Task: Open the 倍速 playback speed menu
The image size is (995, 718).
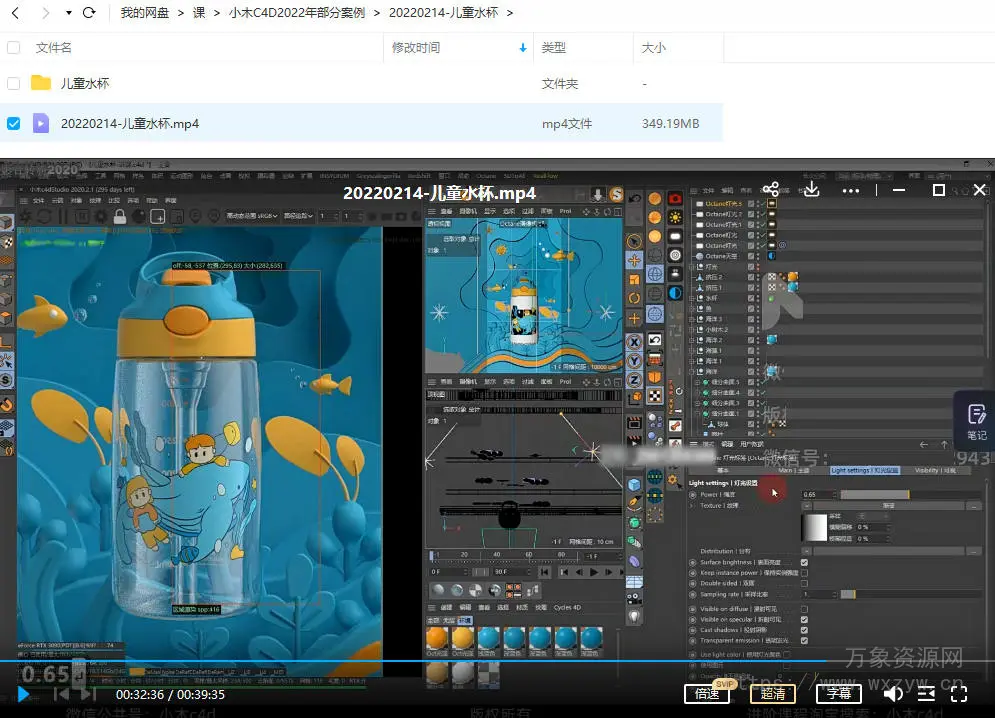Action: pos(707,693)
